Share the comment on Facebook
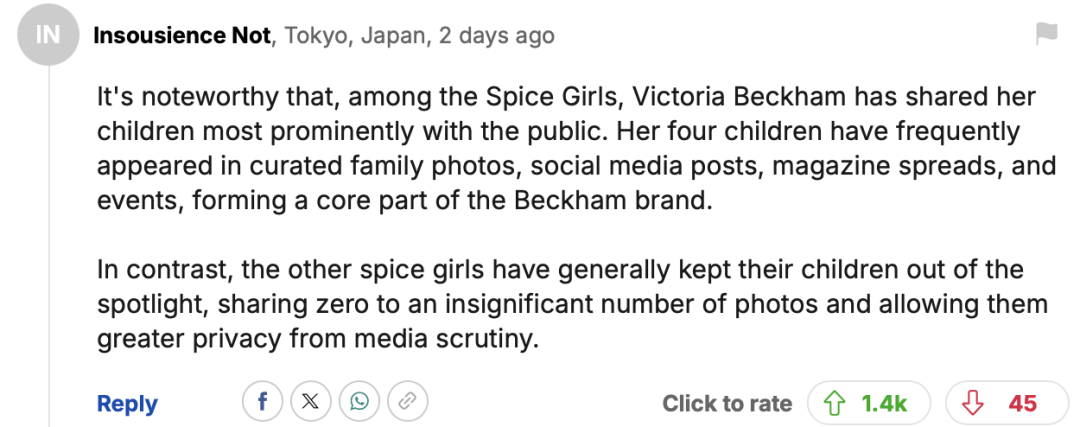 263,402
